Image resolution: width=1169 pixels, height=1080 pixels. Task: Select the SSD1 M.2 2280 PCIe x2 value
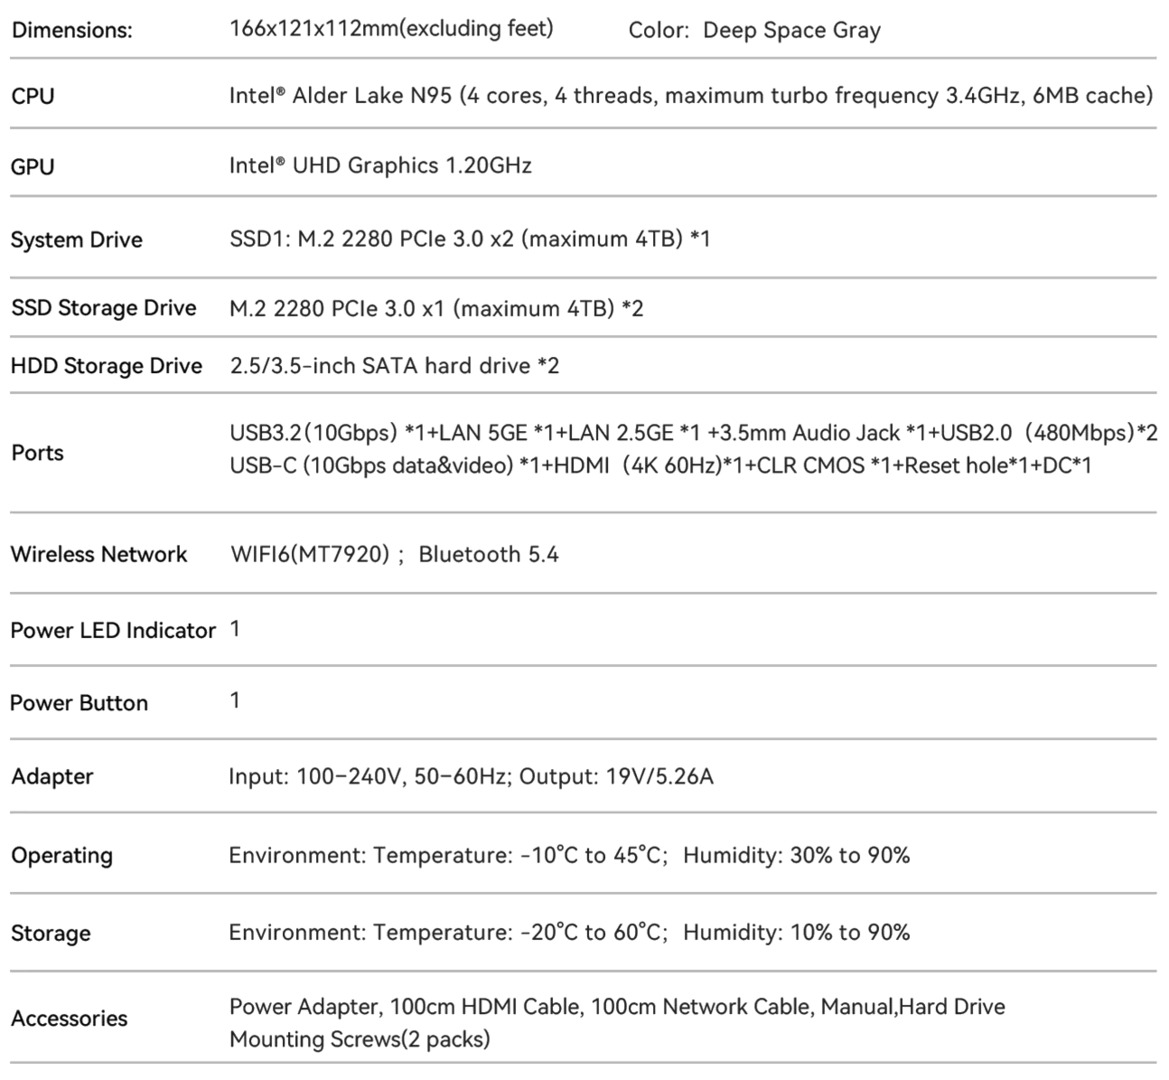(469, 239)
